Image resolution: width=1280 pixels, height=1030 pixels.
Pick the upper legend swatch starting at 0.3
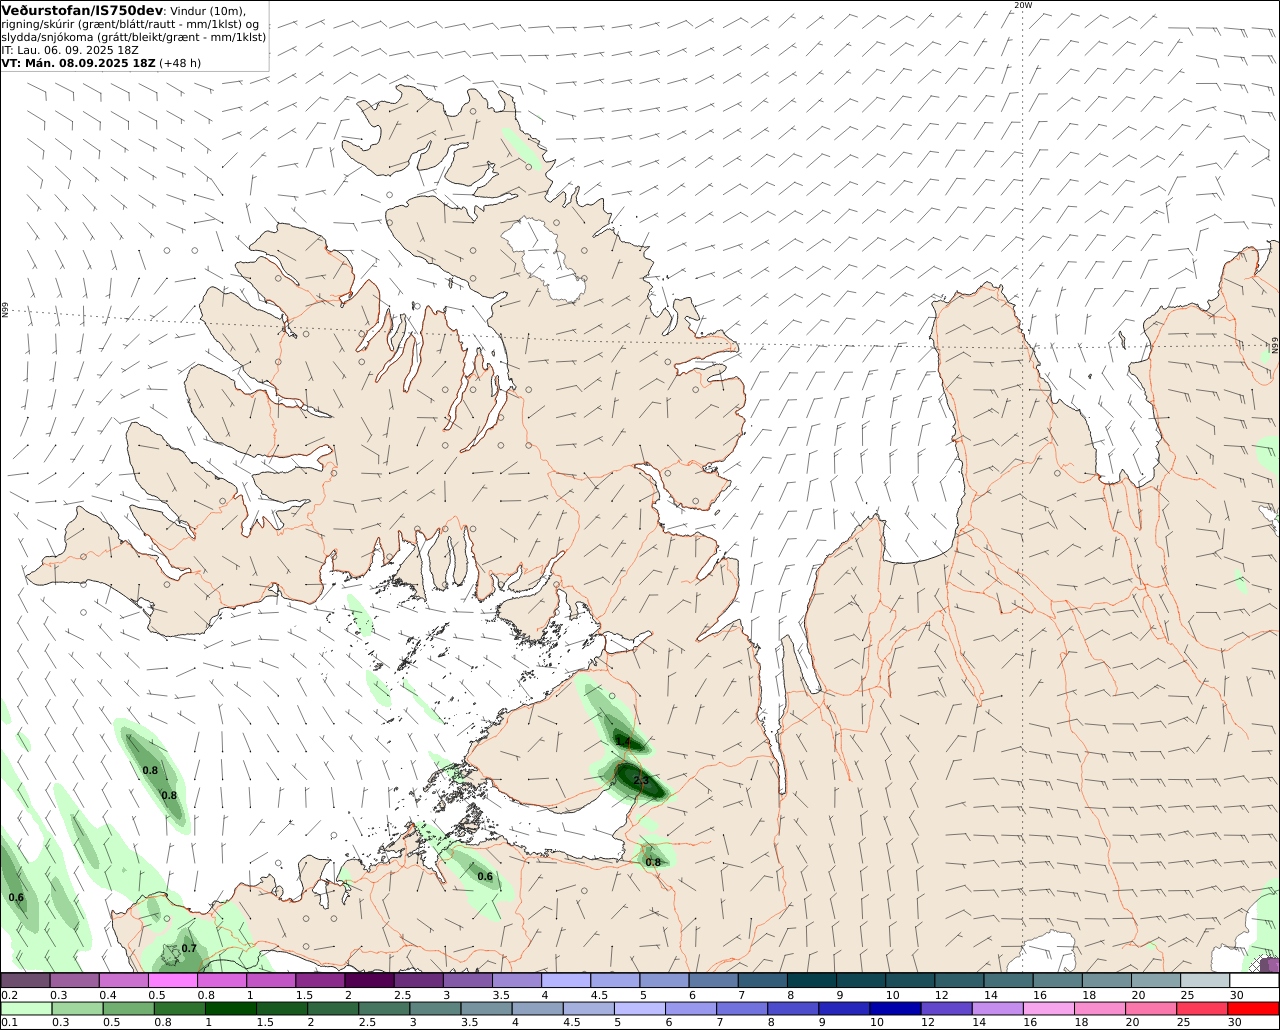click(74, 980)
